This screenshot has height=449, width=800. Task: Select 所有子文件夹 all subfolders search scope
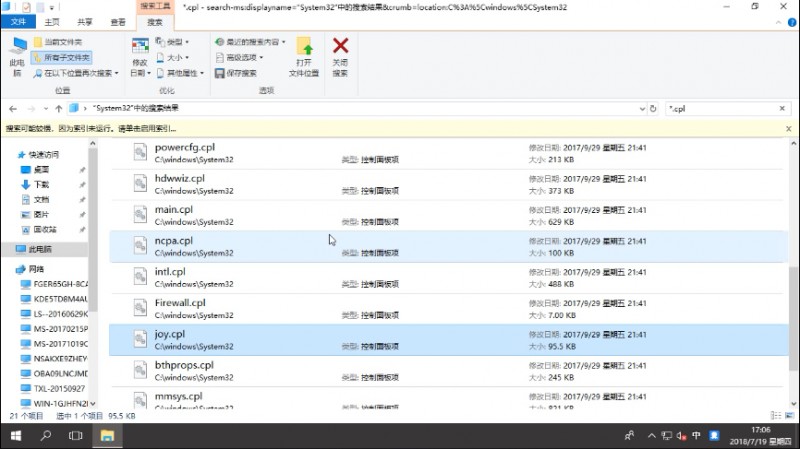tap(62, 57)
